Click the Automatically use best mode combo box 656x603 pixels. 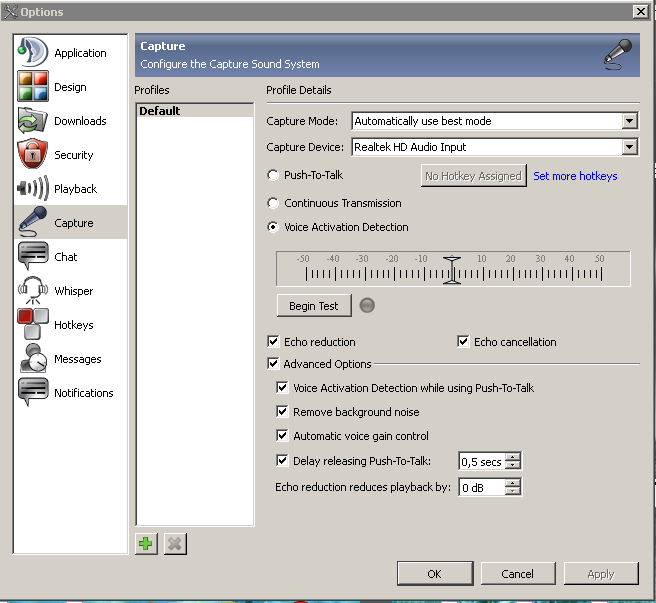[x=495, y=121]
